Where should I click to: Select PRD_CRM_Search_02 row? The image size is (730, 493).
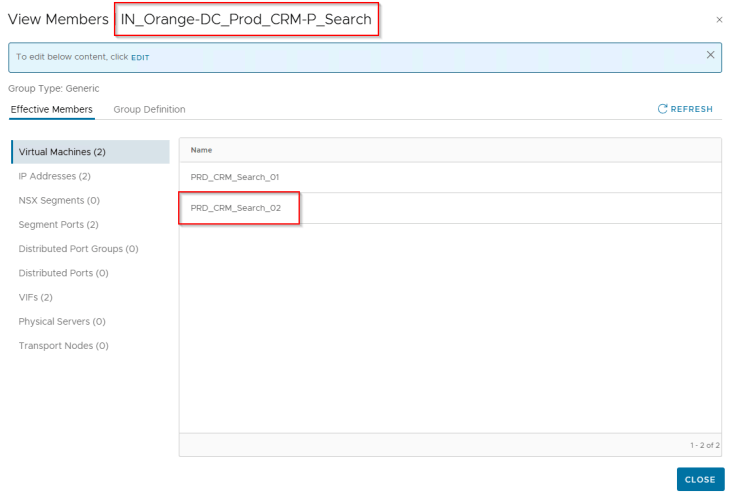pos(235,208)
